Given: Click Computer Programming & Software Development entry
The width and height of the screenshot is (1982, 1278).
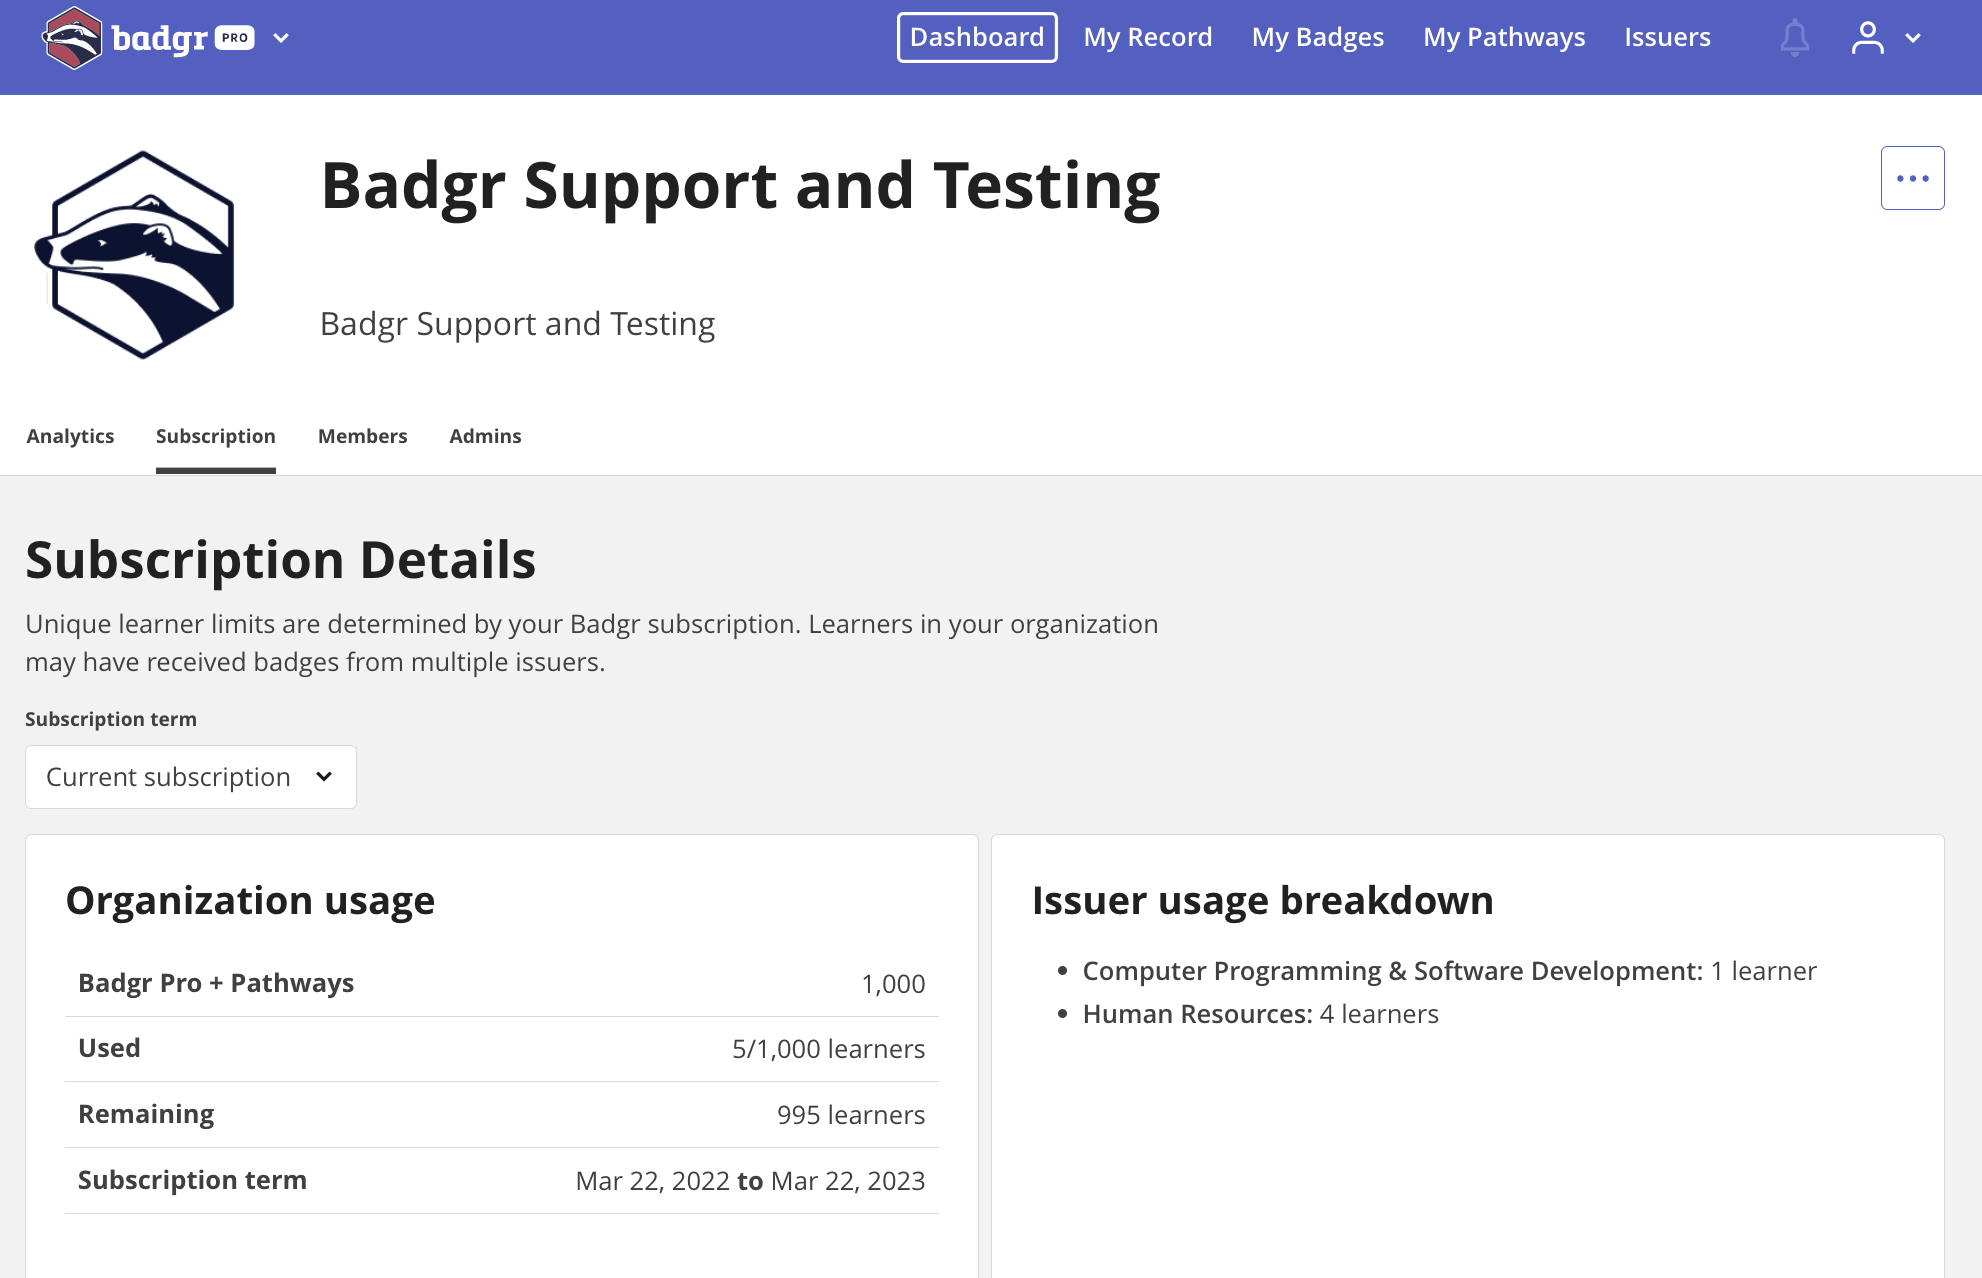Looking at the screenshot, I should [x=1450, y=971].
